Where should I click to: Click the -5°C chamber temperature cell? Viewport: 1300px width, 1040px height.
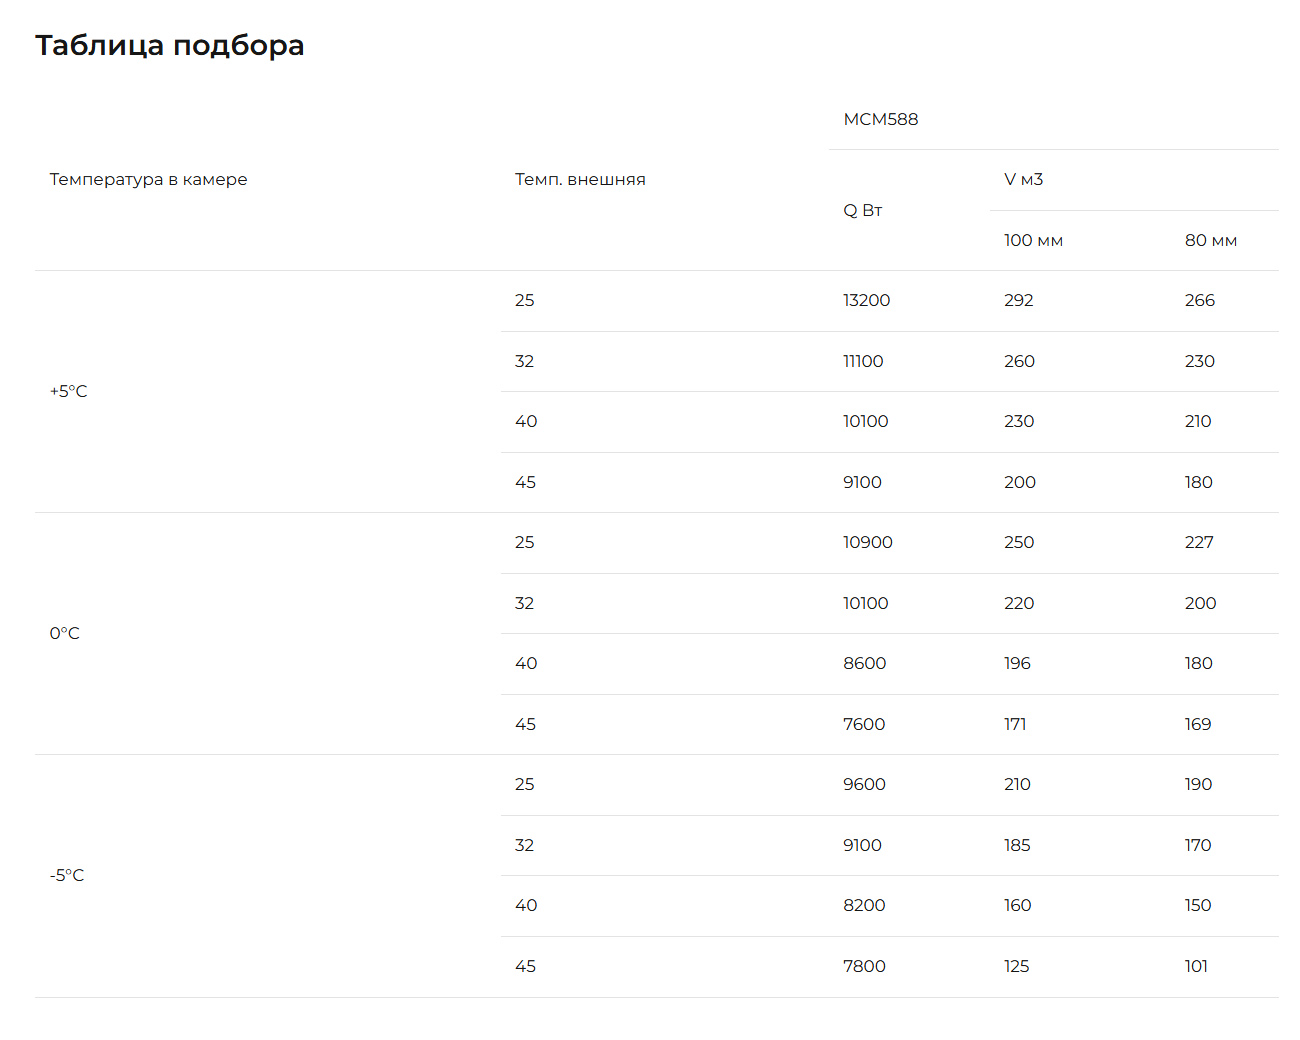(67, 875)
